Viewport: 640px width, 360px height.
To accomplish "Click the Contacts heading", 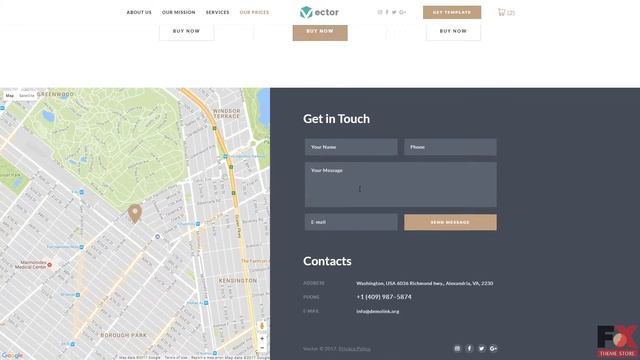I will (327, 261).
